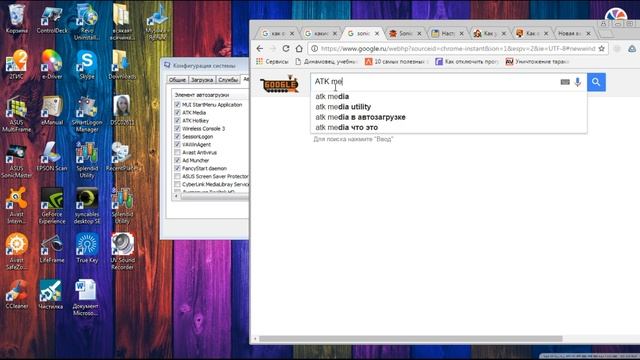Switch to the first Google tab 'как о'

click(x=278, y=33)
